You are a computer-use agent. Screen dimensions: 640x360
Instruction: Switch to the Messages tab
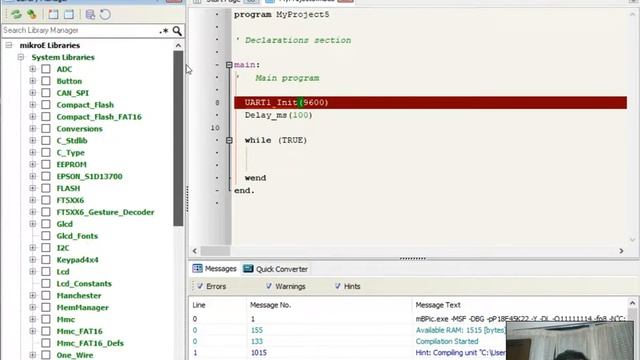pyautogui.click(x=215, y=269)
